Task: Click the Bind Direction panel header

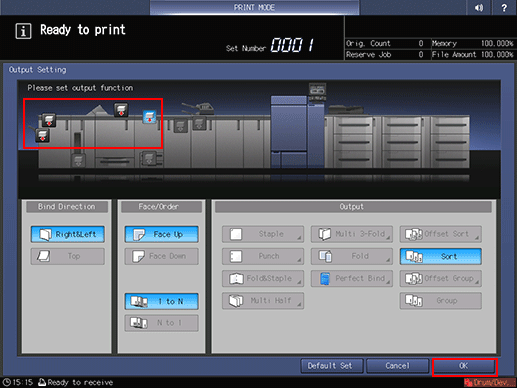Action: 67,207
